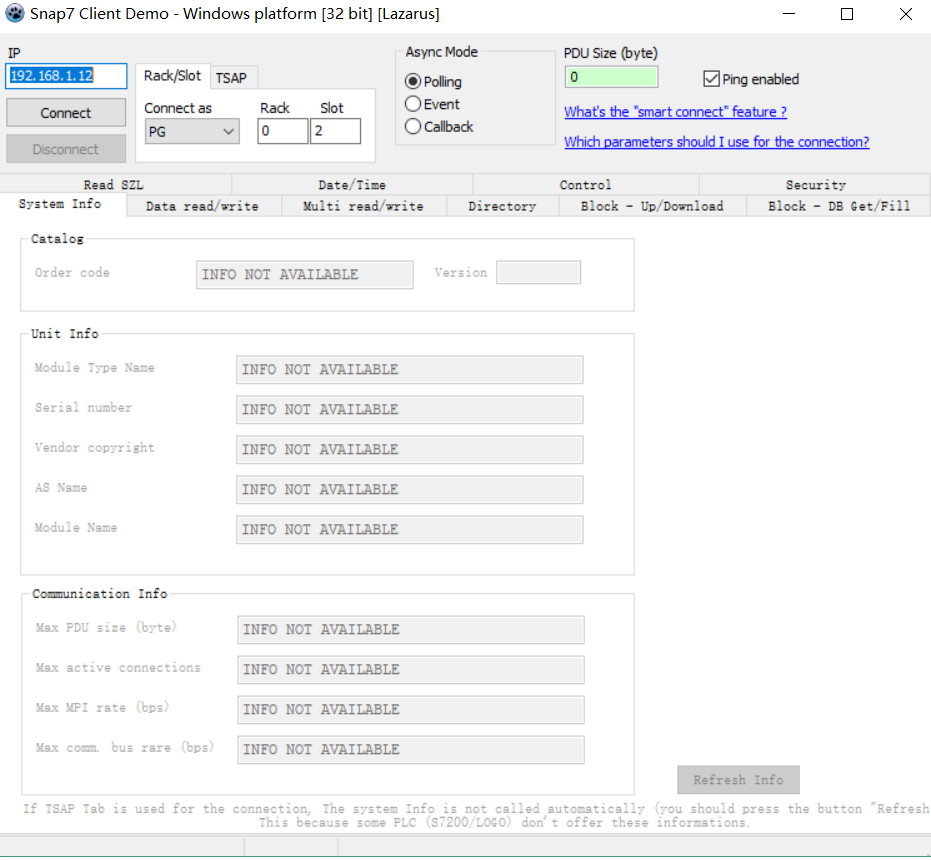Screen dimensions: 931x860
Task: Open the Date/Time tab
Action: tap(352, 185)
